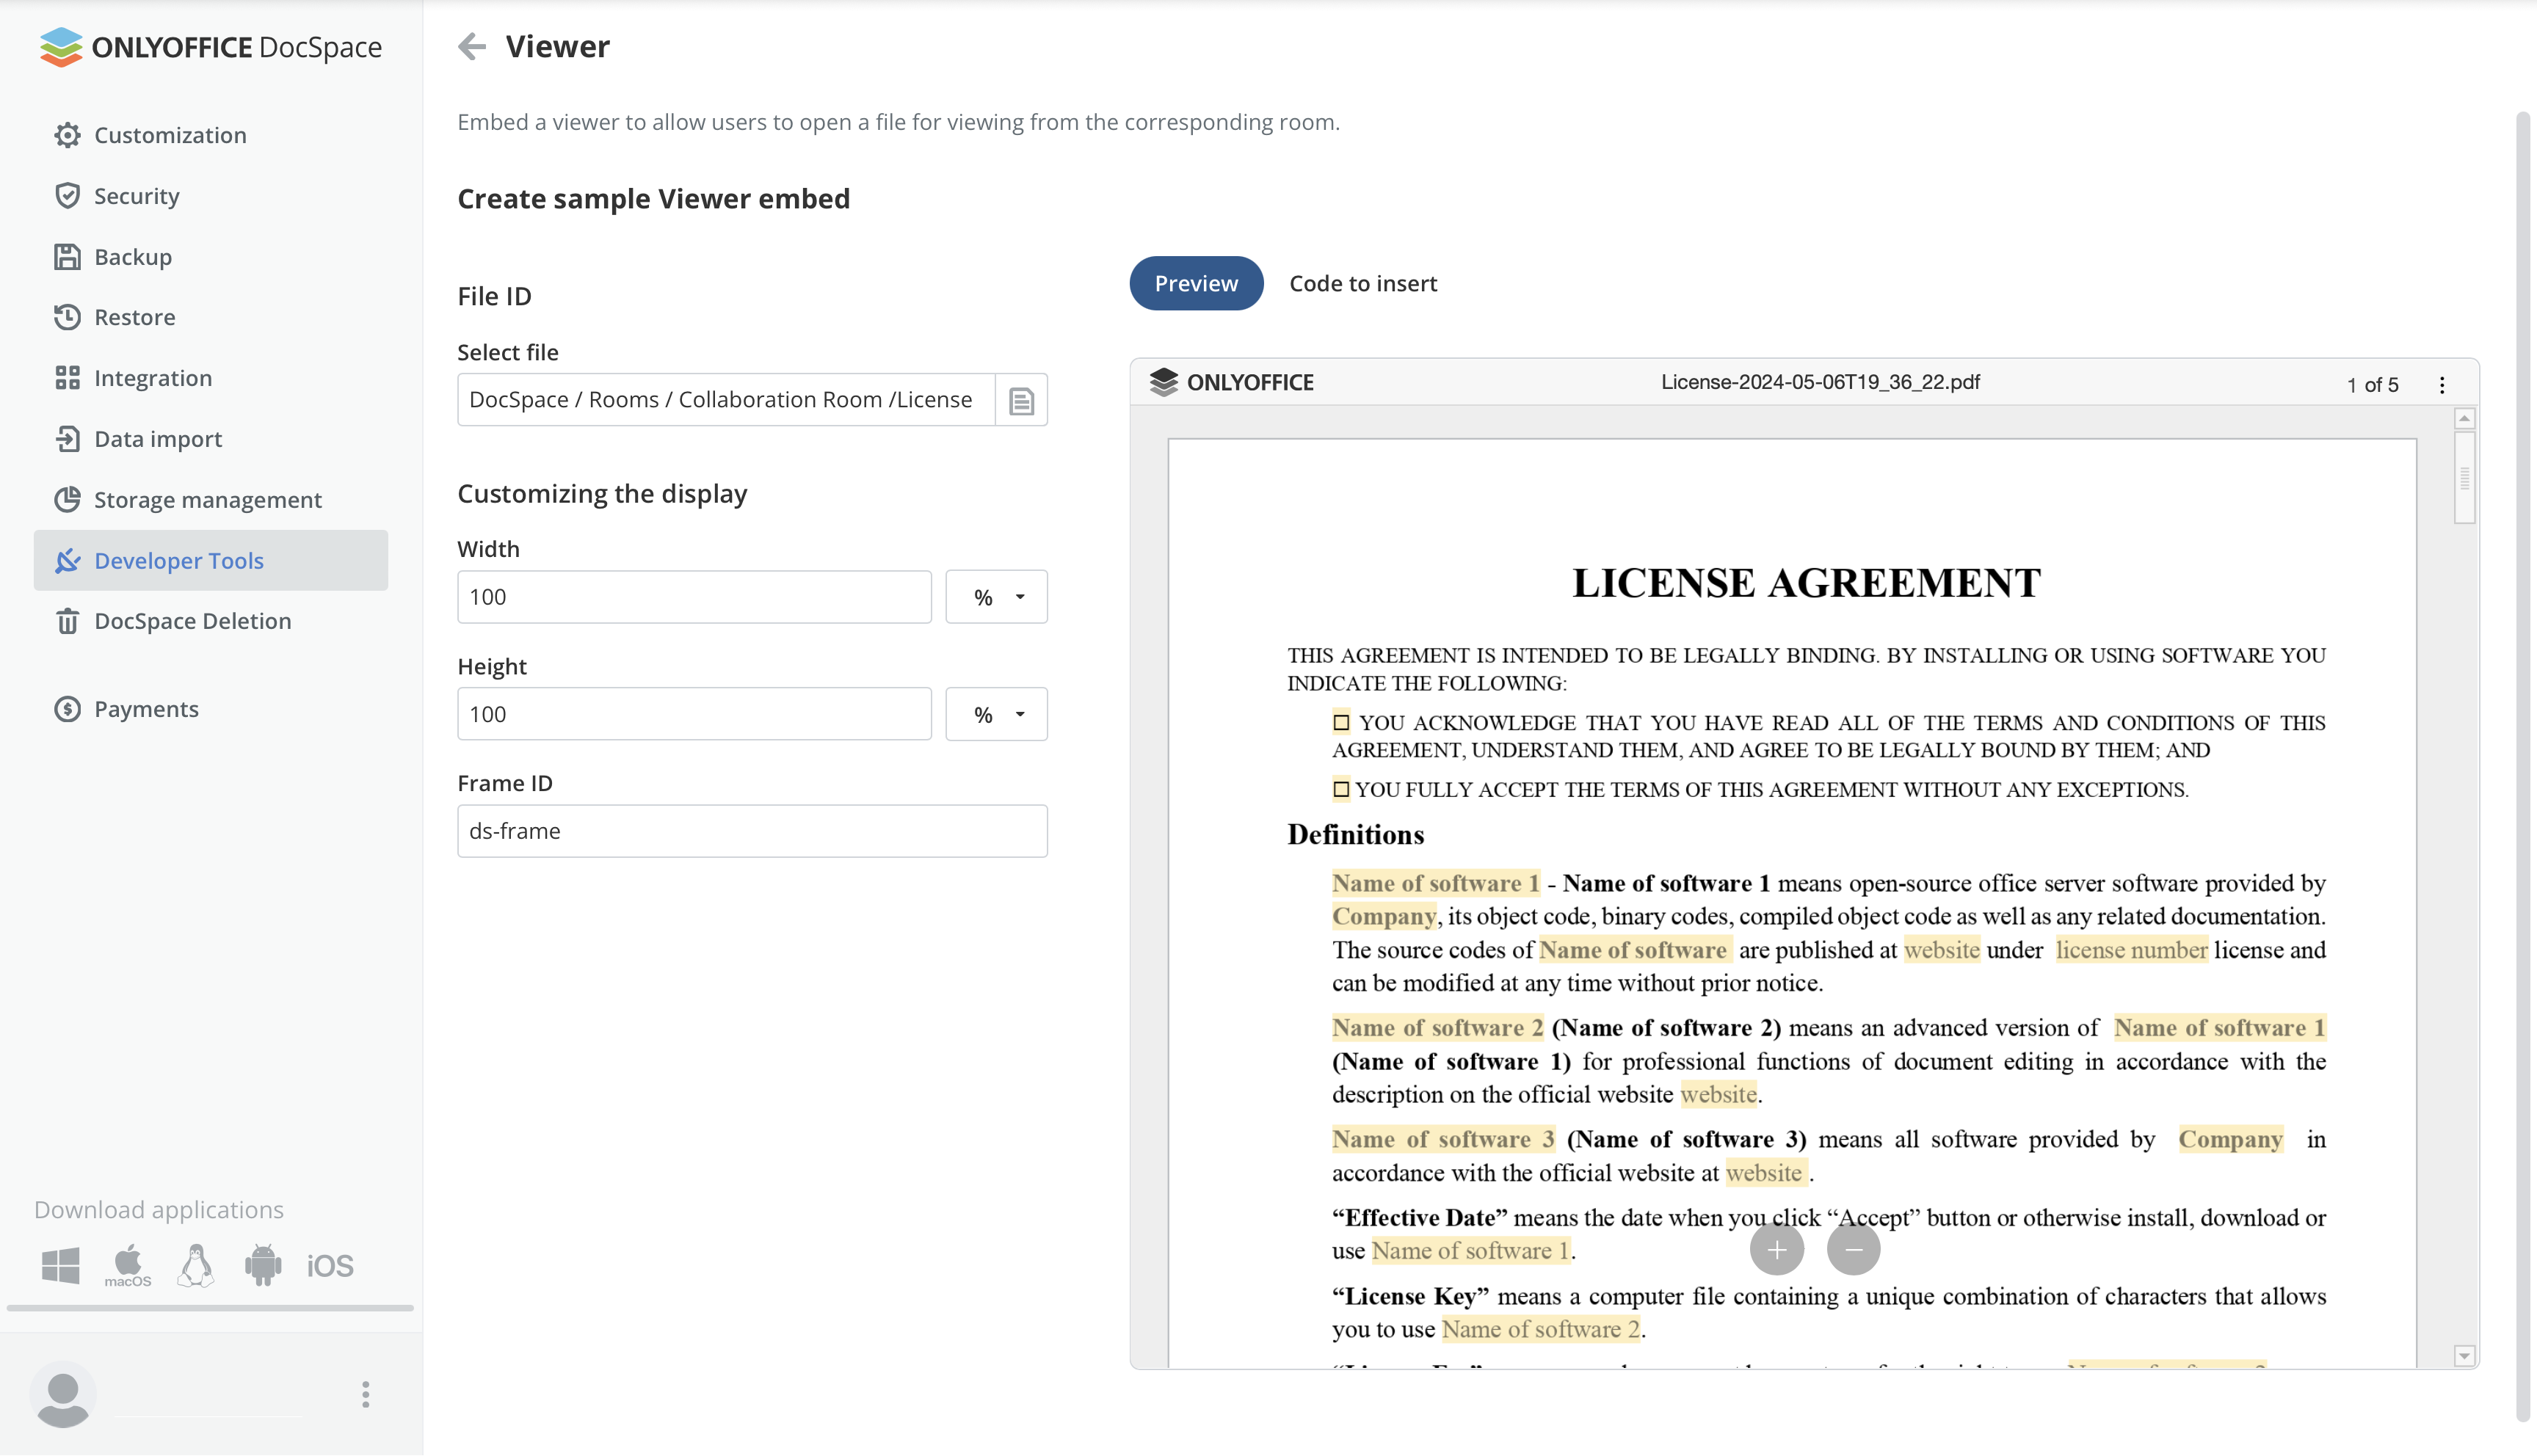
Task: Click the Frame ID input field
Action: pyautogui.click(x=752, y=831)
